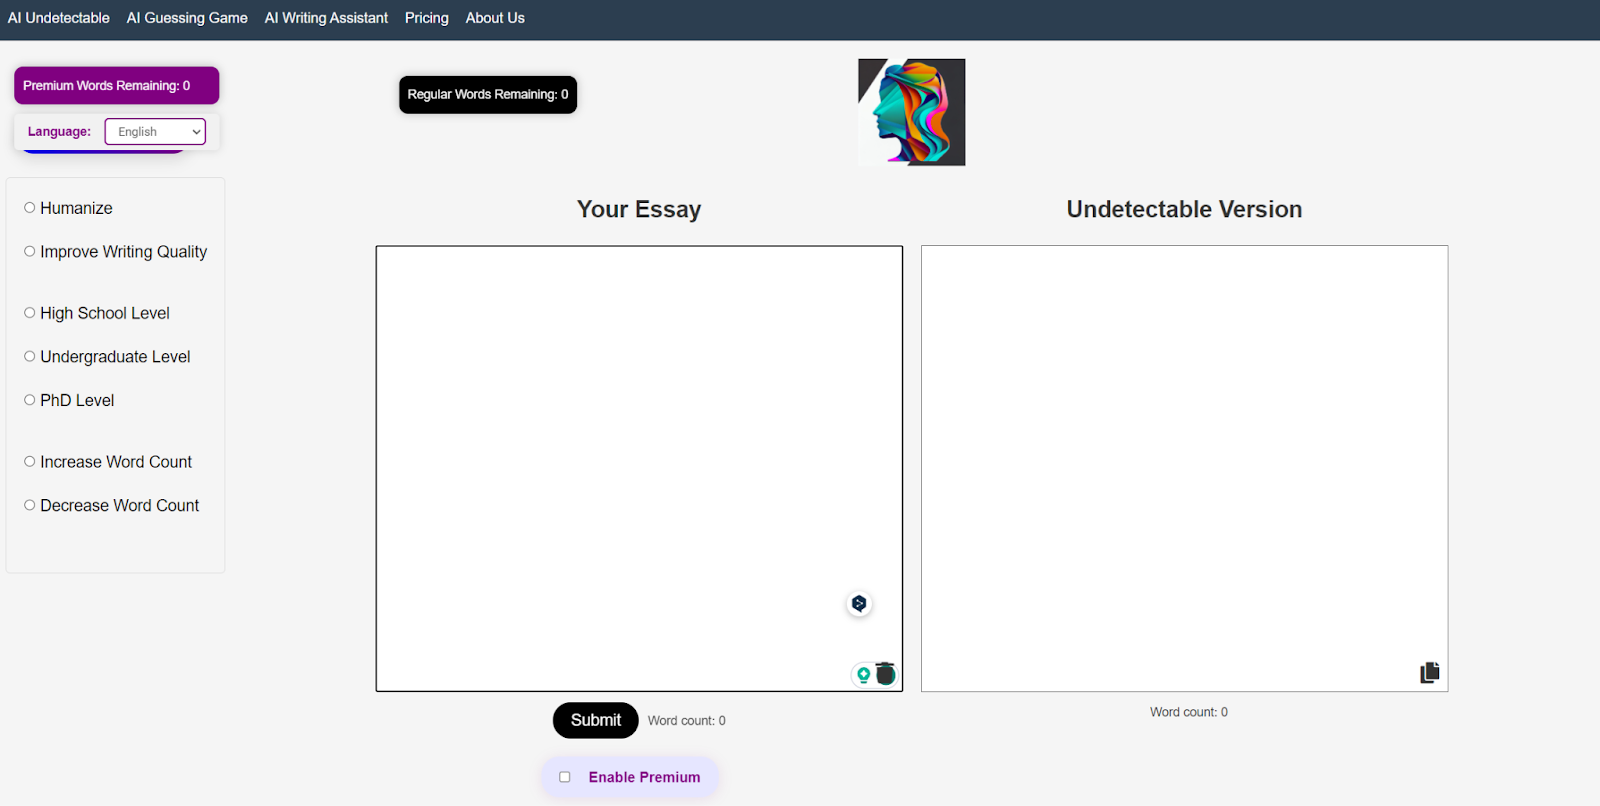Image resolution: width=1600 pixels, height=806 pixels.
Task: Open the Pricing page
Action: (x=427, y=18)
